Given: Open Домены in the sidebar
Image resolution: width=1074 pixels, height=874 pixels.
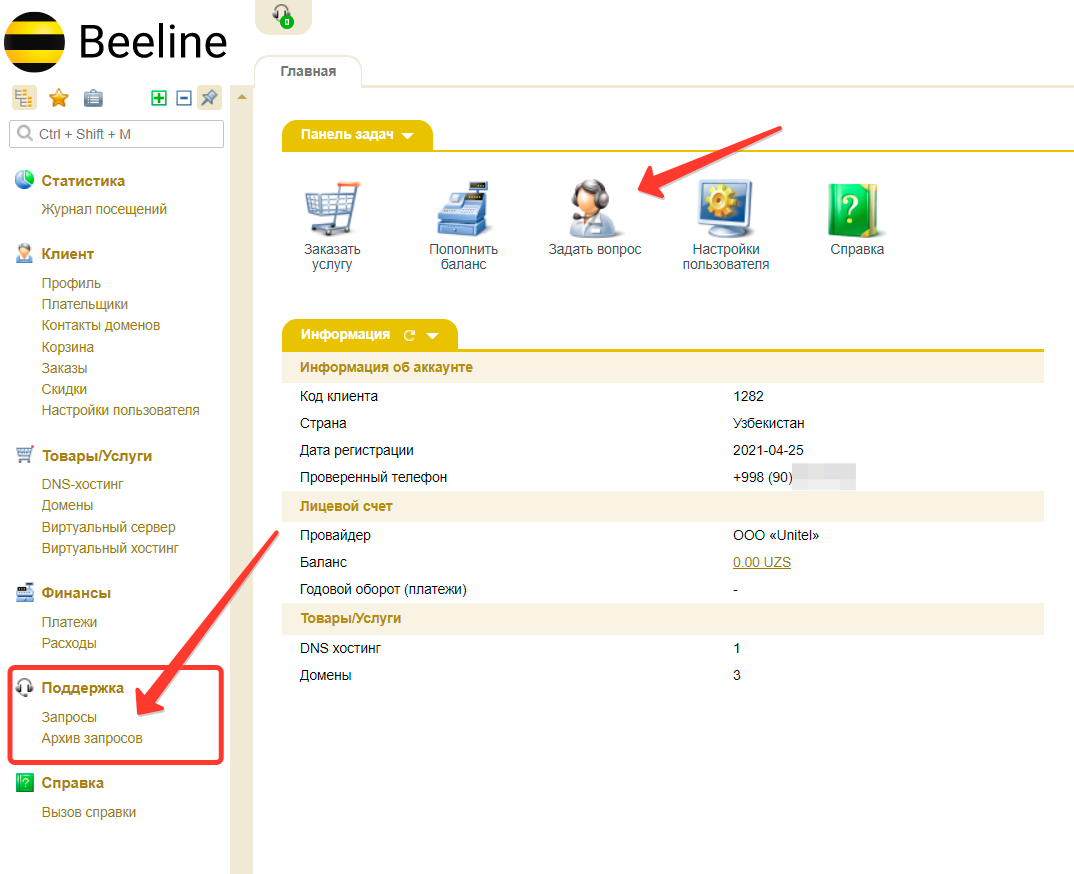Looking at the screenshot, I should click(x=67, y=505).
